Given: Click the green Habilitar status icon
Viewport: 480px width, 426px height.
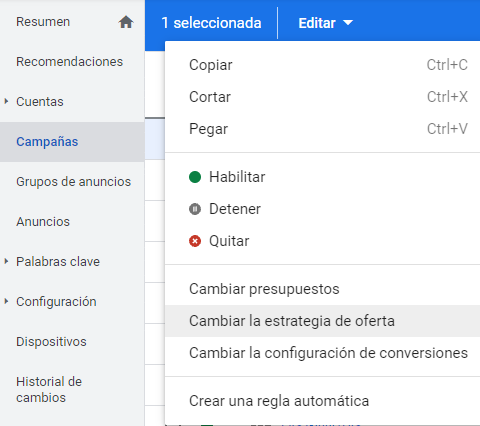Looking at the screenshot, I should pyautogui.click(x=195, y=177).
